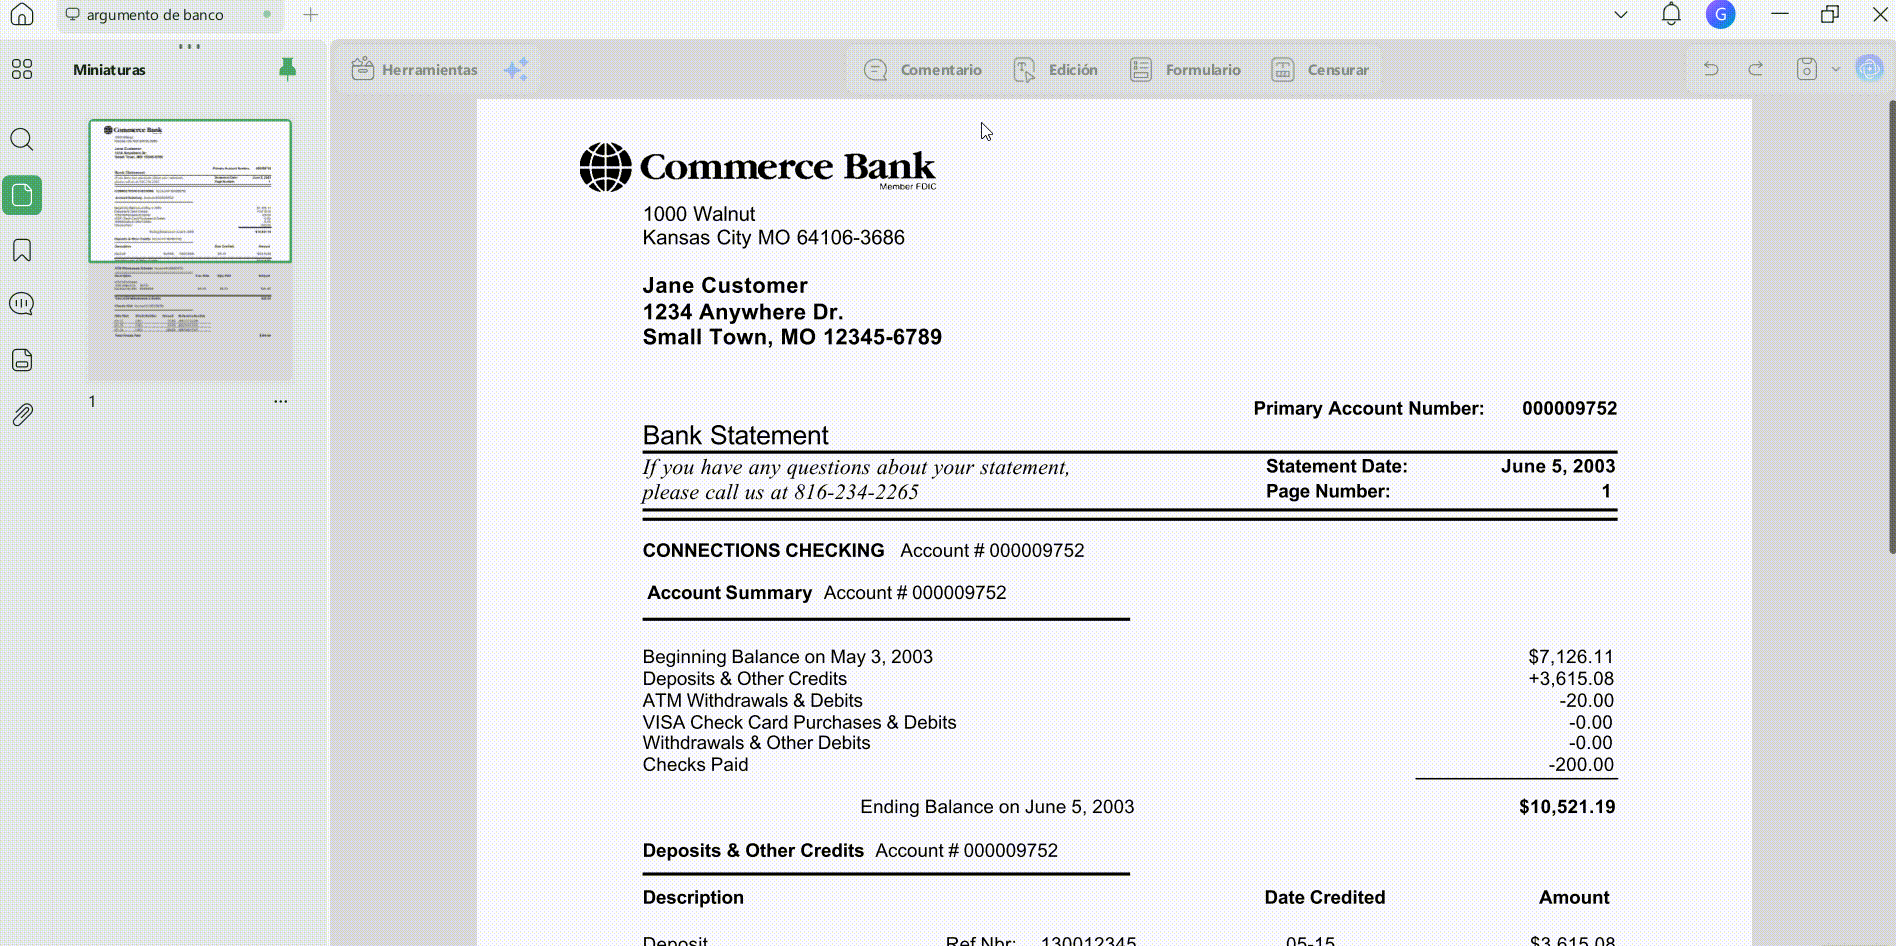Go to the Home icon
This screenshot has width=1896, height=946.
pos(22,14)
